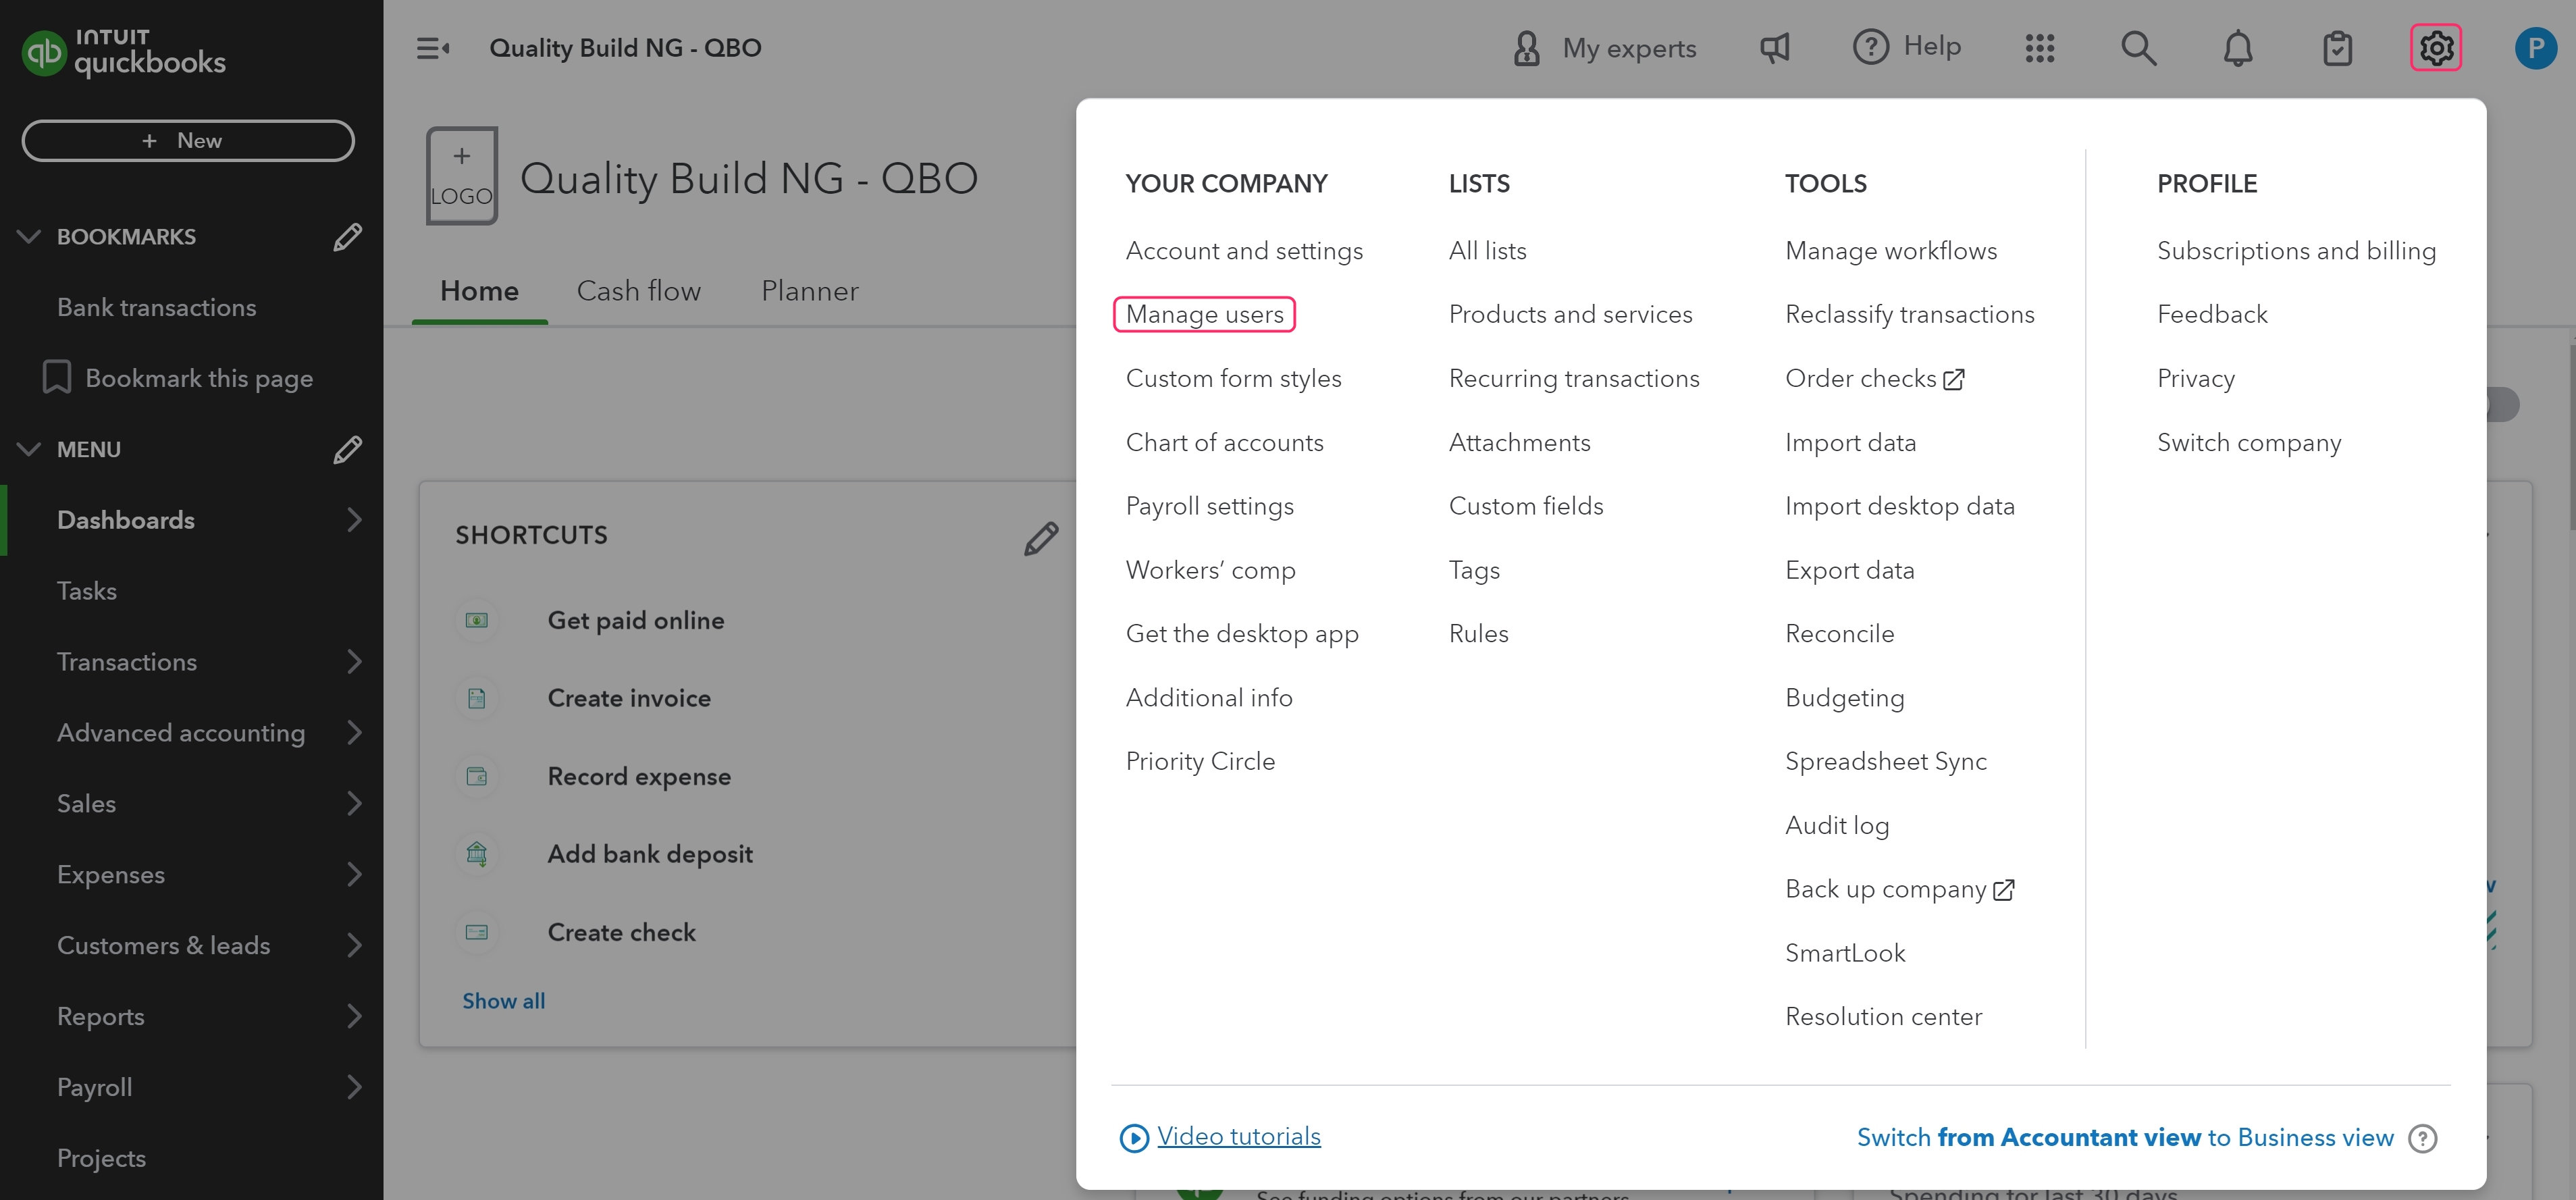Click the search magnifier icon
Image resolution: width=2576 pixels, height=1200 pixels.
tap(2138, 48)
